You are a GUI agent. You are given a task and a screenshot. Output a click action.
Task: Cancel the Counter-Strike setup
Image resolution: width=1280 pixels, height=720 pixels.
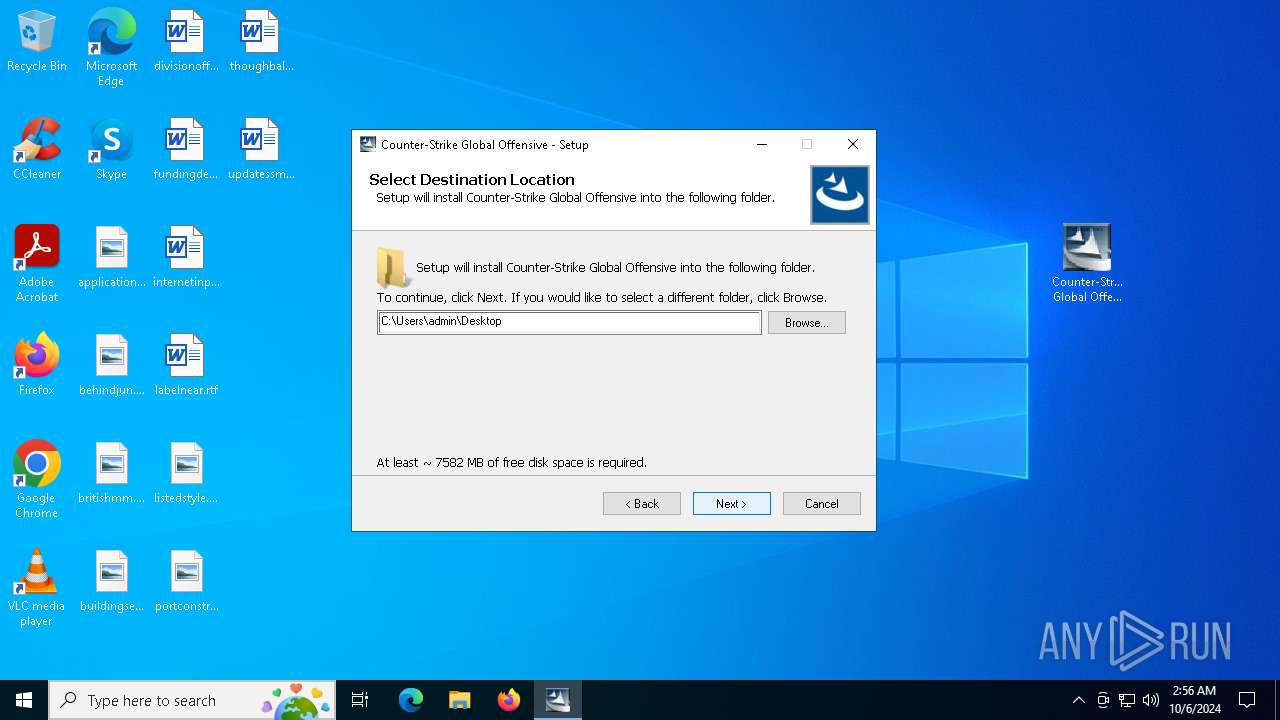(x=822, y=503)
